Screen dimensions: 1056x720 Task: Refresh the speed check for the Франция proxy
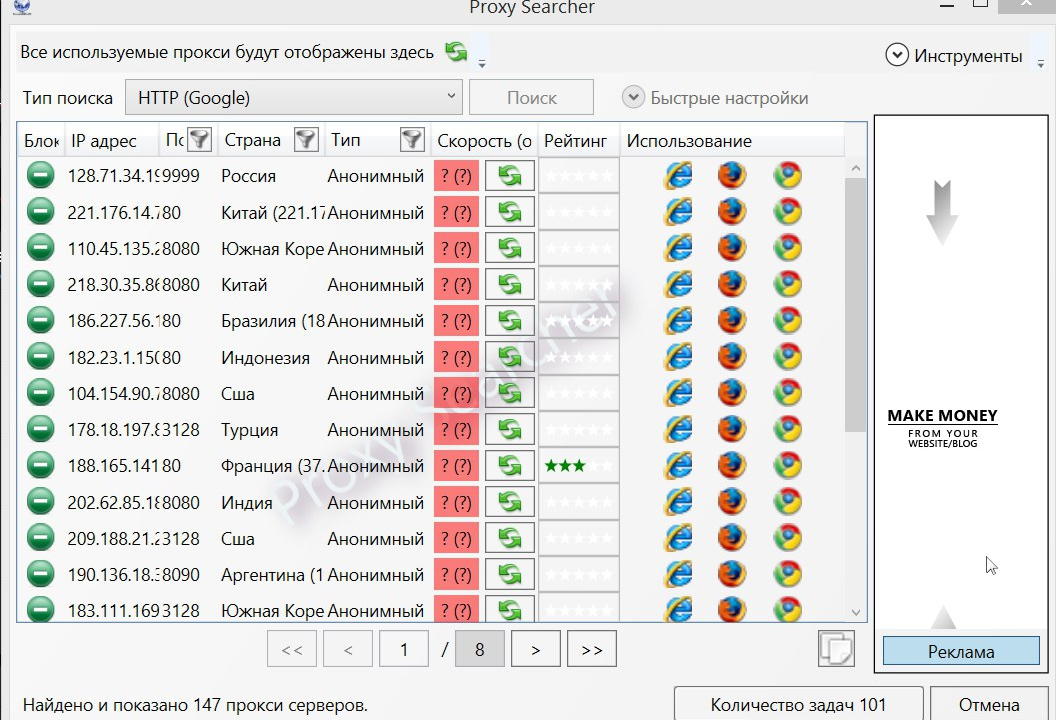(510, 465)
